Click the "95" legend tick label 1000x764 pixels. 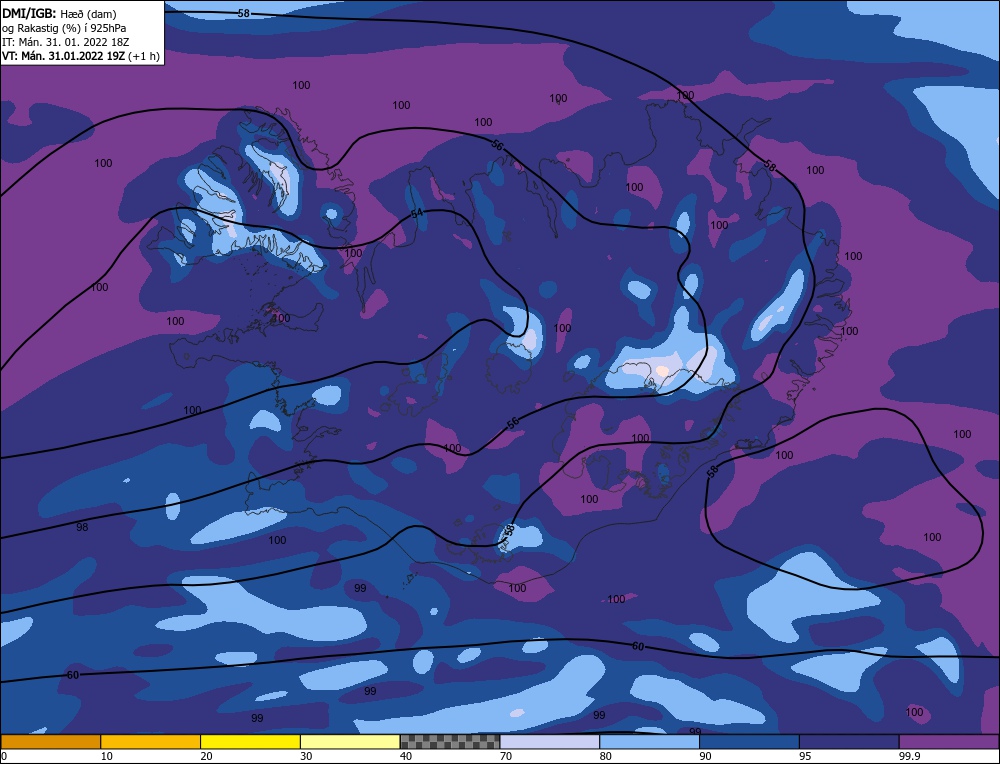[805, 756]
